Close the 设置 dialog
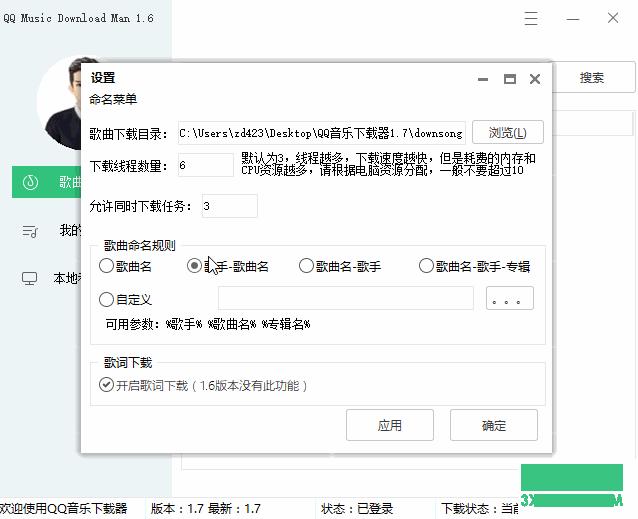The image size is (638, 519). point(535,79)
